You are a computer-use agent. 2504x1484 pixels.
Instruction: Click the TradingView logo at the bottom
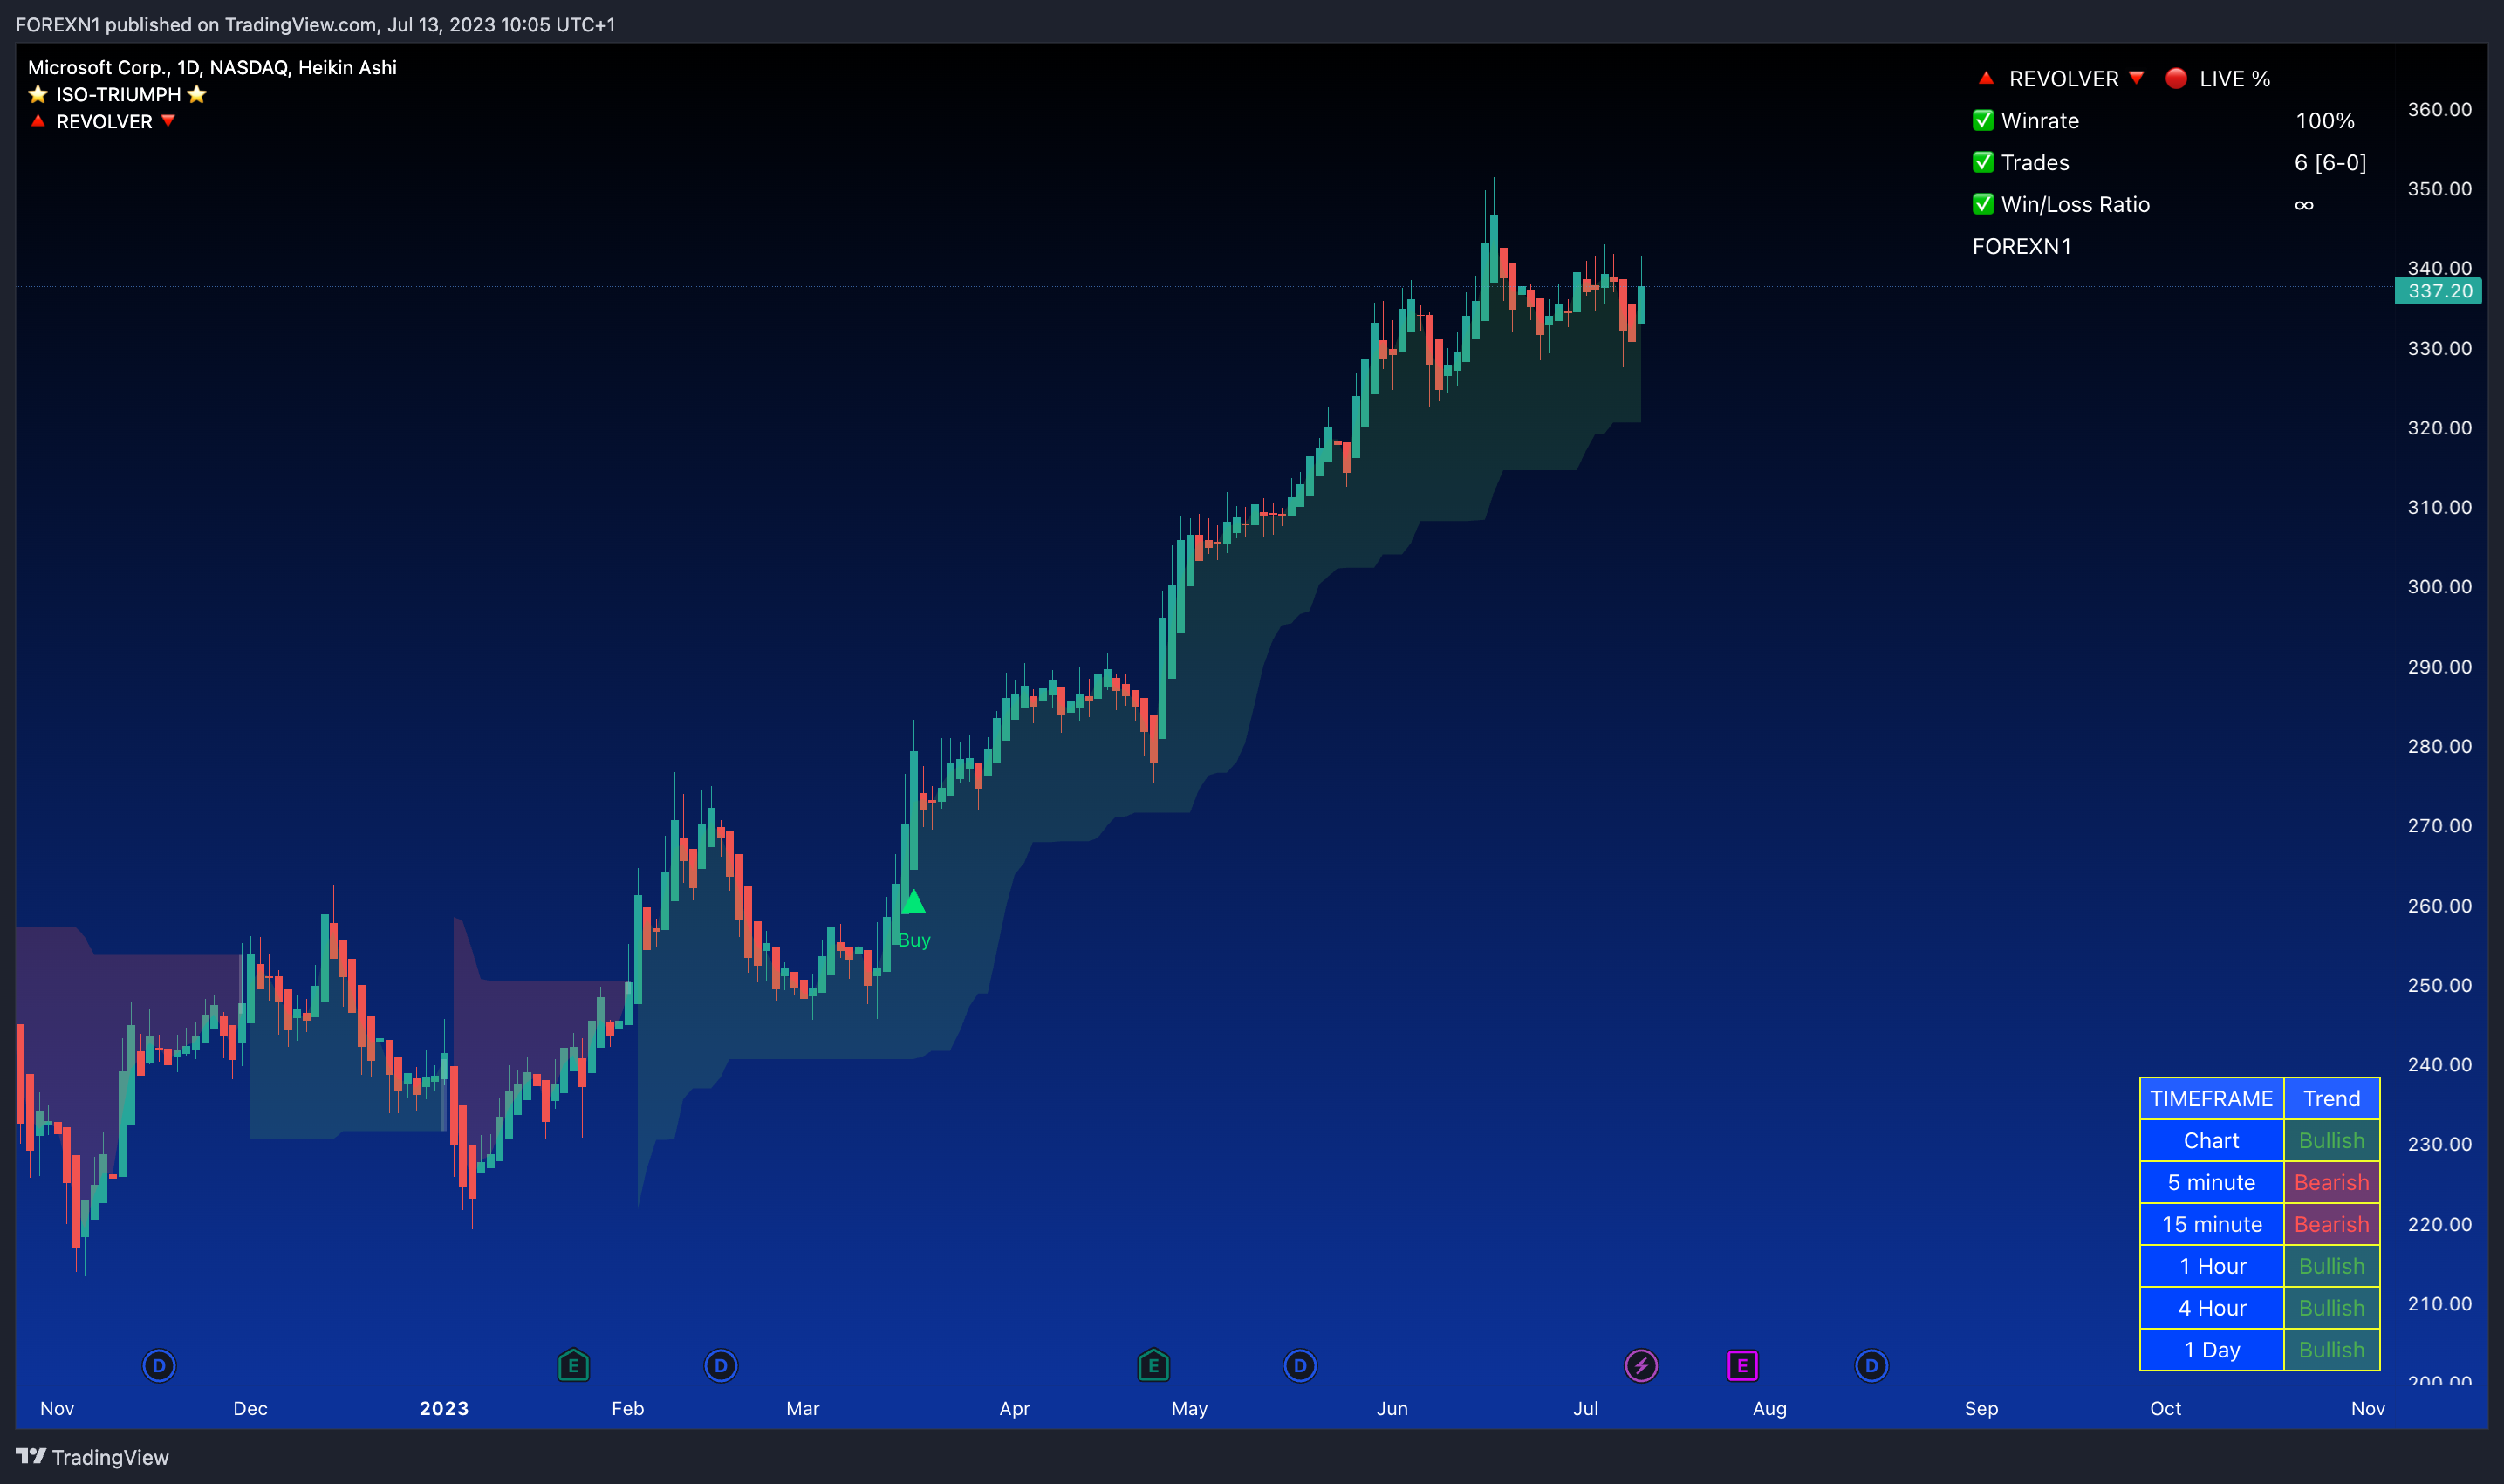point(31,1456)
